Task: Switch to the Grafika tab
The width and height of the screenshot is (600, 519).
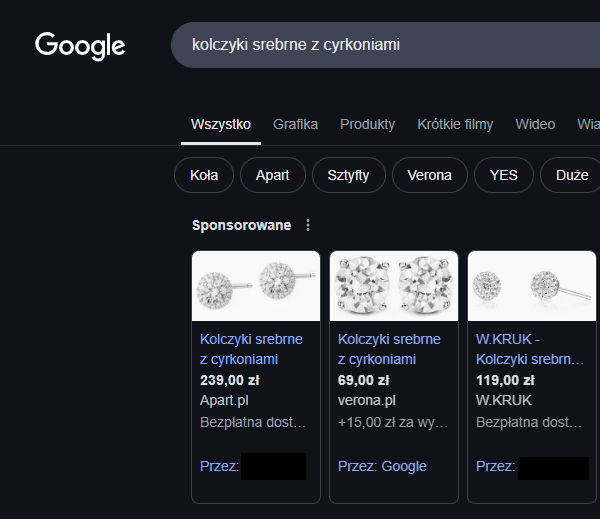Action: click(295, 124)
